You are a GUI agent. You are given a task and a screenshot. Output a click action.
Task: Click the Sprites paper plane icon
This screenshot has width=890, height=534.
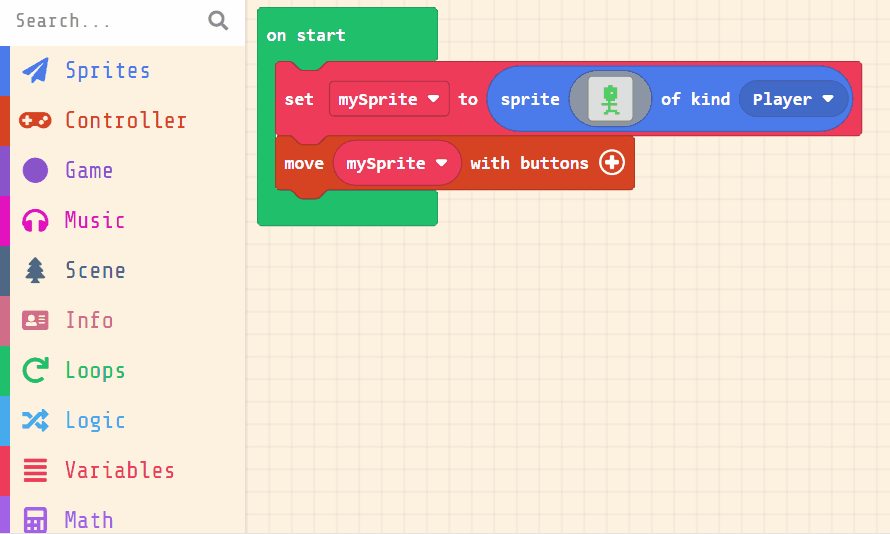(x=35, y=70)
